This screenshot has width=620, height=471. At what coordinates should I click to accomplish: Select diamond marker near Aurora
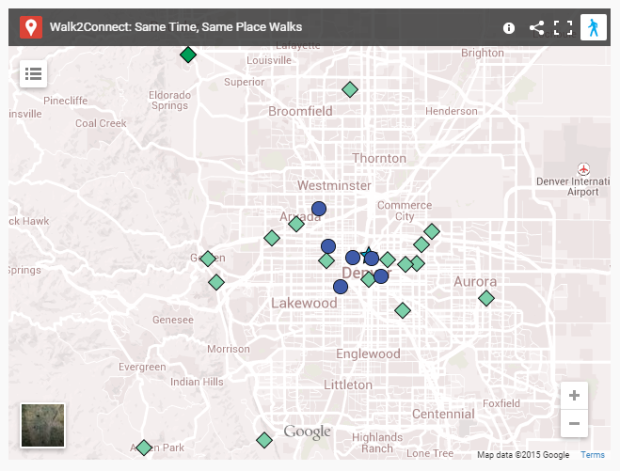pyautogui.click(x=486, y=298)
